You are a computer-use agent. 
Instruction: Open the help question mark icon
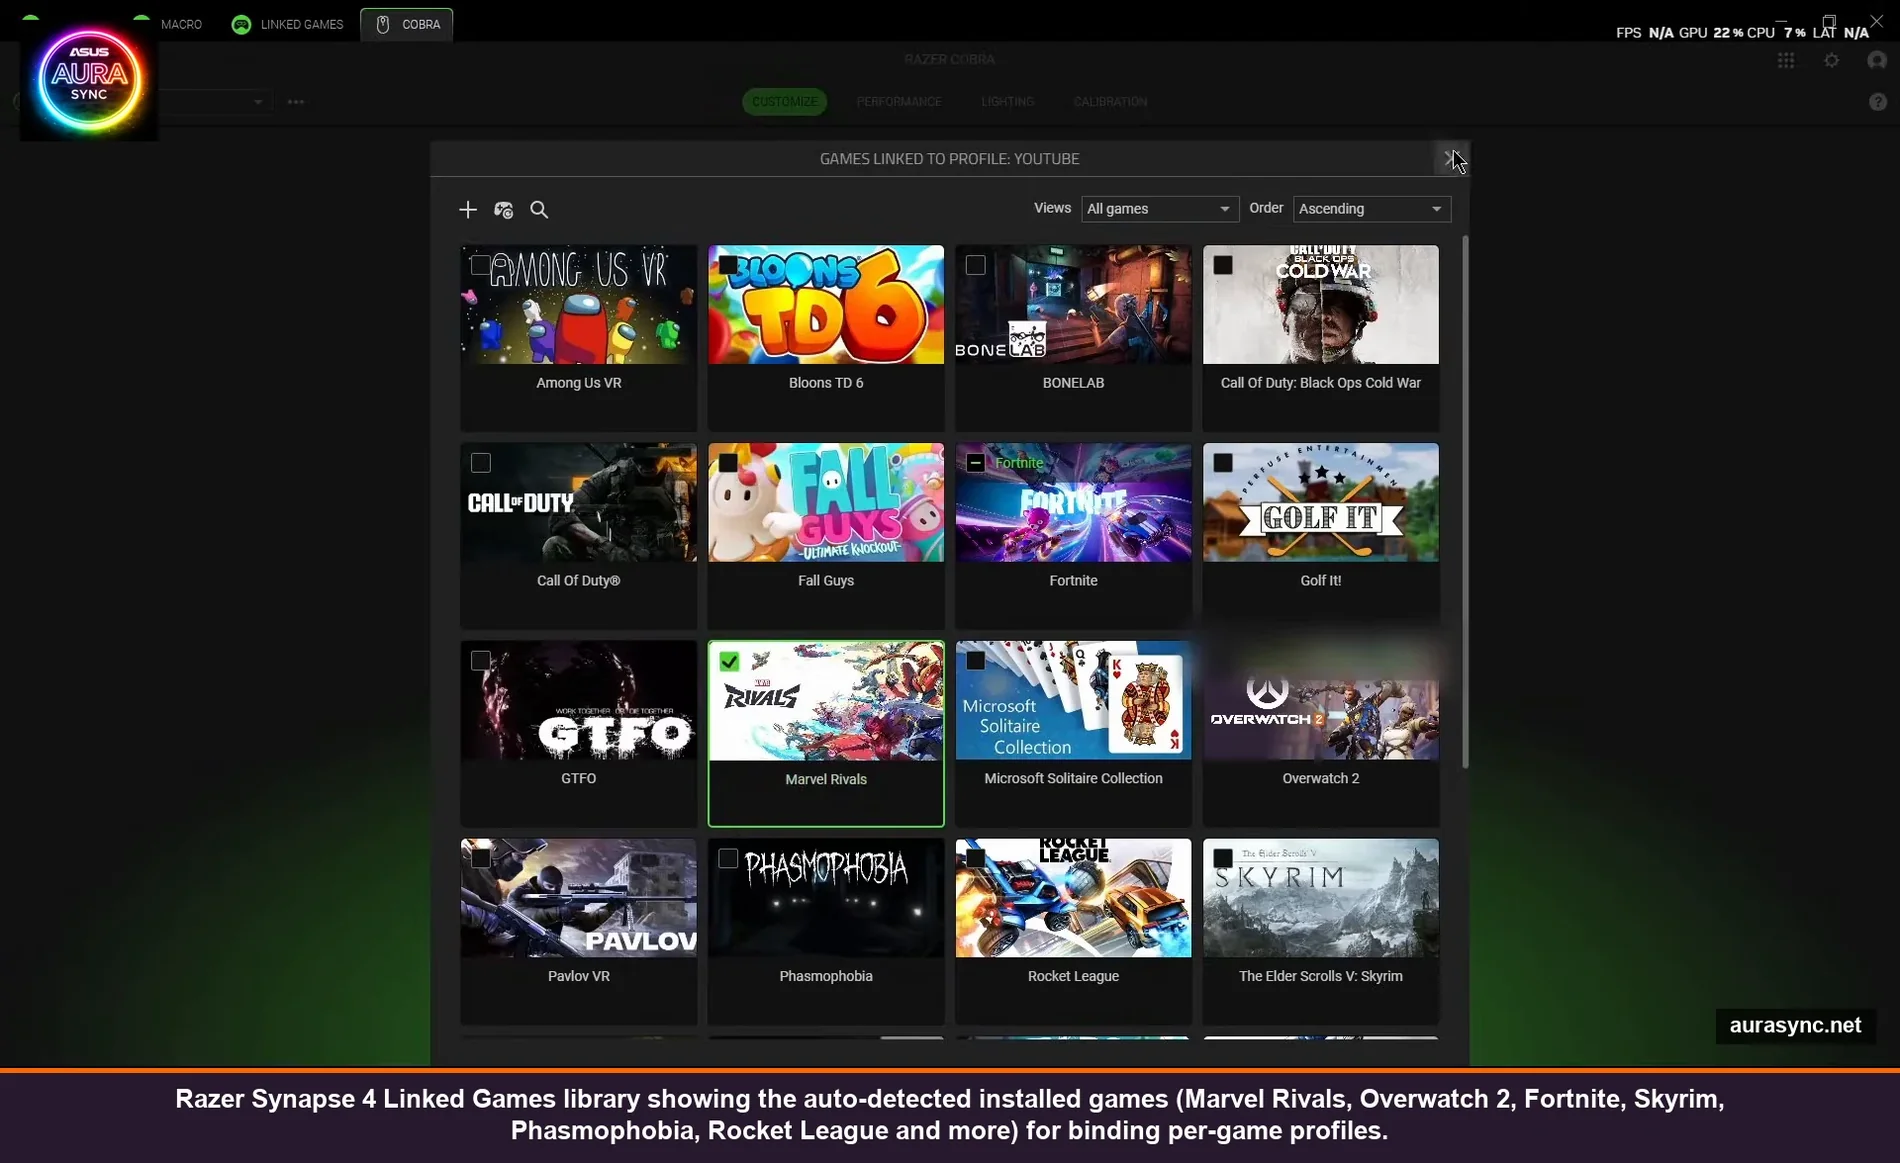pyautogui.click(x=1879, y=101)
